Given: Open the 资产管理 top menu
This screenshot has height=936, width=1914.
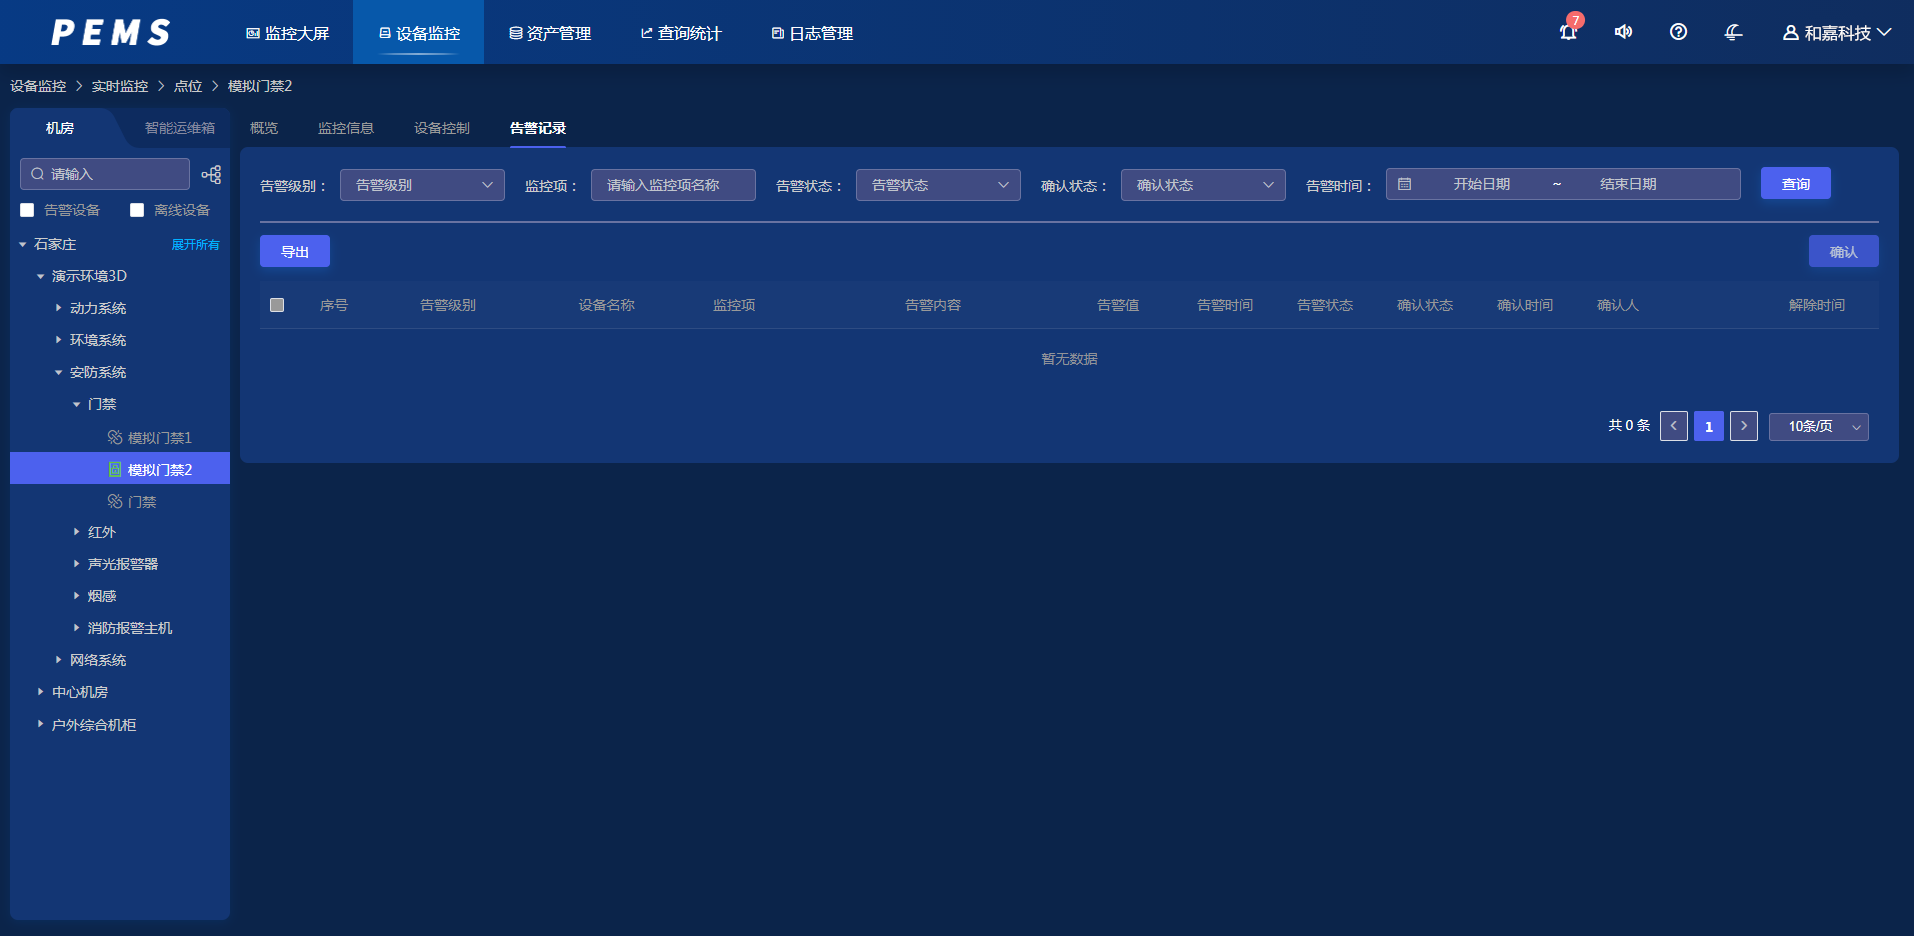Looking at the screenshot, I should (550, 33).
